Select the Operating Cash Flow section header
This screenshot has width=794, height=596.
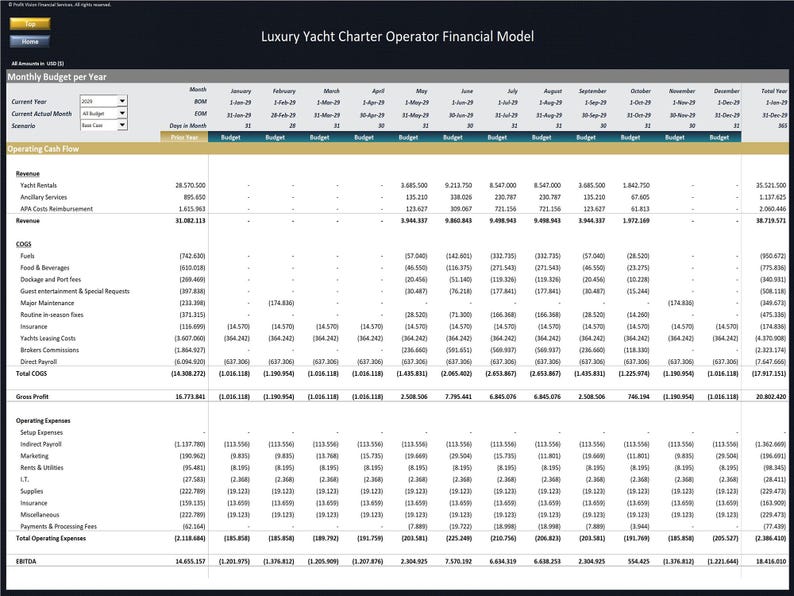pyautogui.click(x=43, y=149)
